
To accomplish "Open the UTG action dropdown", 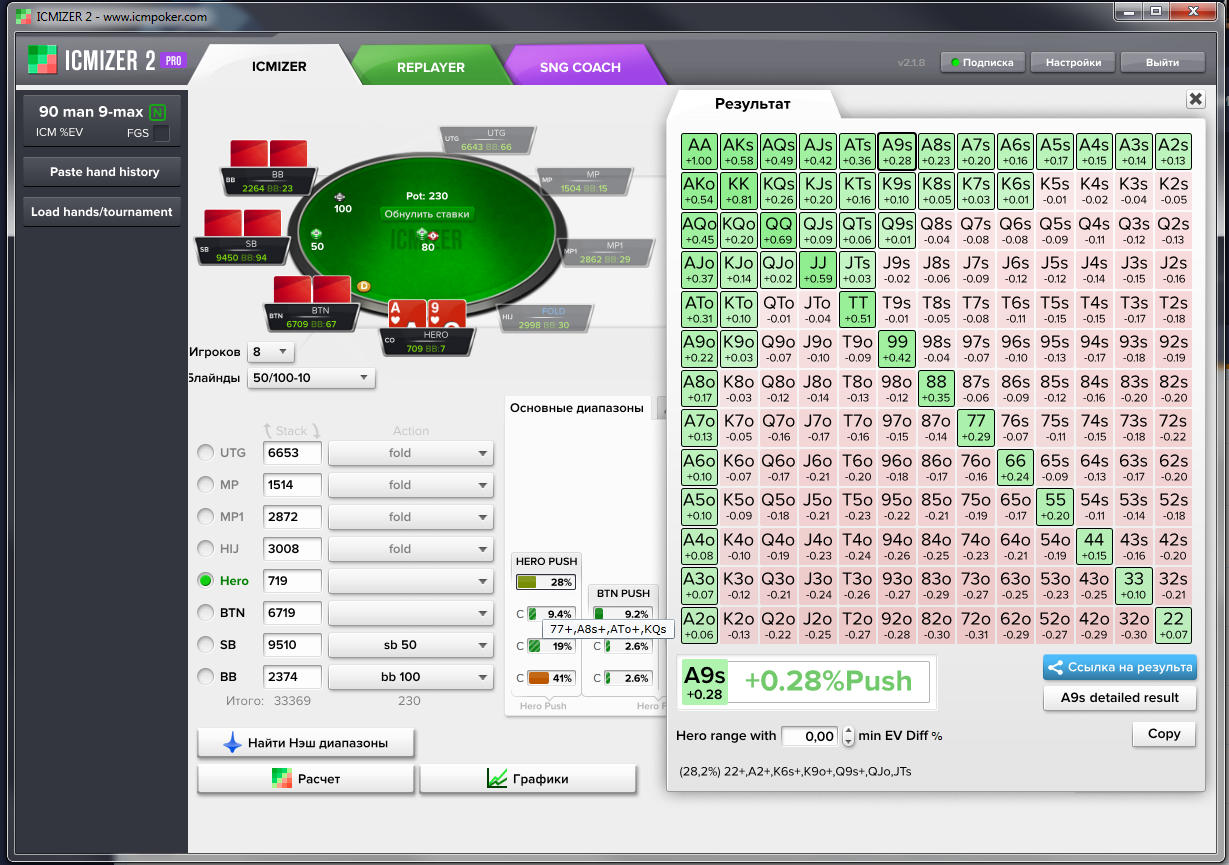I will [411, 453].
